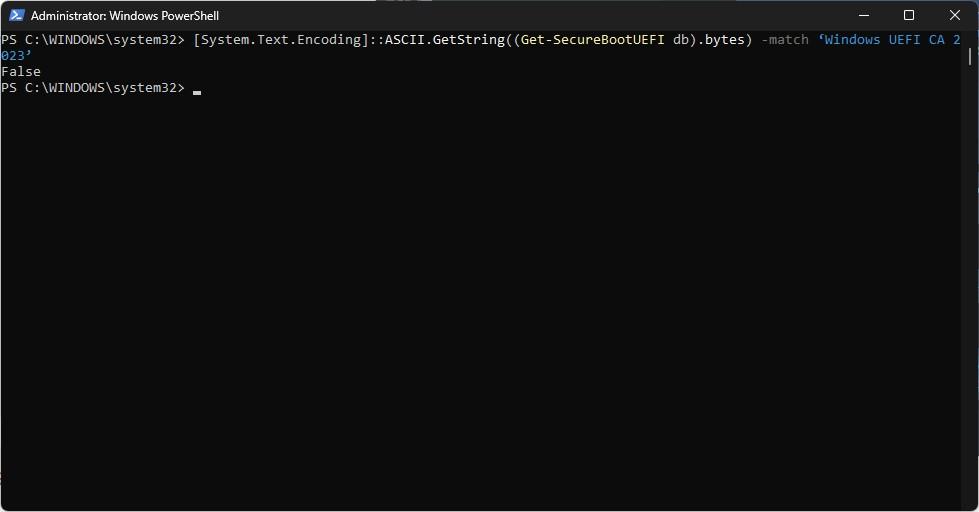Click the first "PS C:\WINDOWS\system32>" prompt
This screenshot has height=512, width=979.
pos(93,40)
